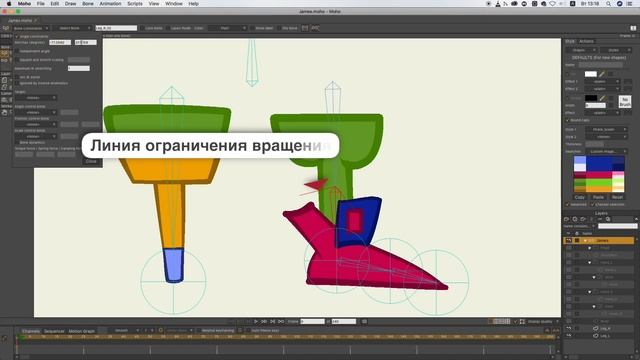This screenshot has height=360, width=640.
Task: Open the Angle control bone dropdown
Action: tap(36, 112)
